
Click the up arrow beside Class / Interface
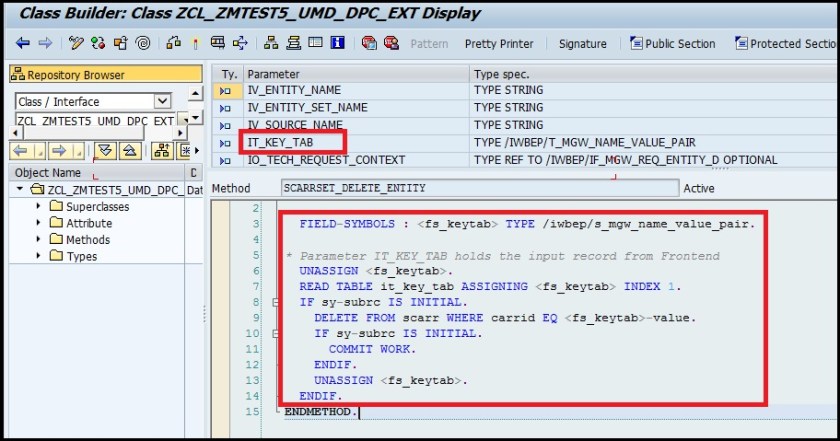point(196,94)
